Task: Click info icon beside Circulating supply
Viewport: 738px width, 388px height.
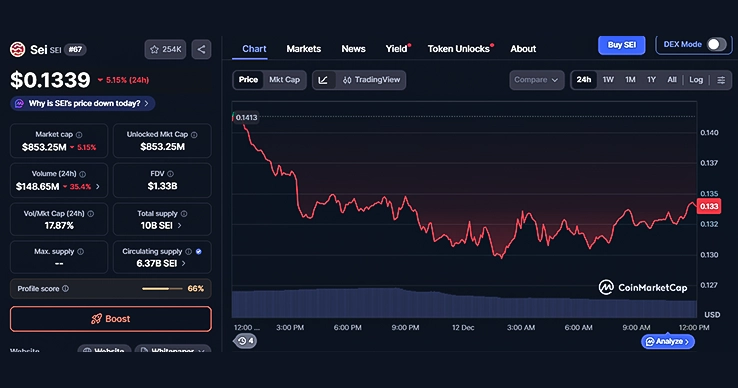Action: [x=188, y=251]
